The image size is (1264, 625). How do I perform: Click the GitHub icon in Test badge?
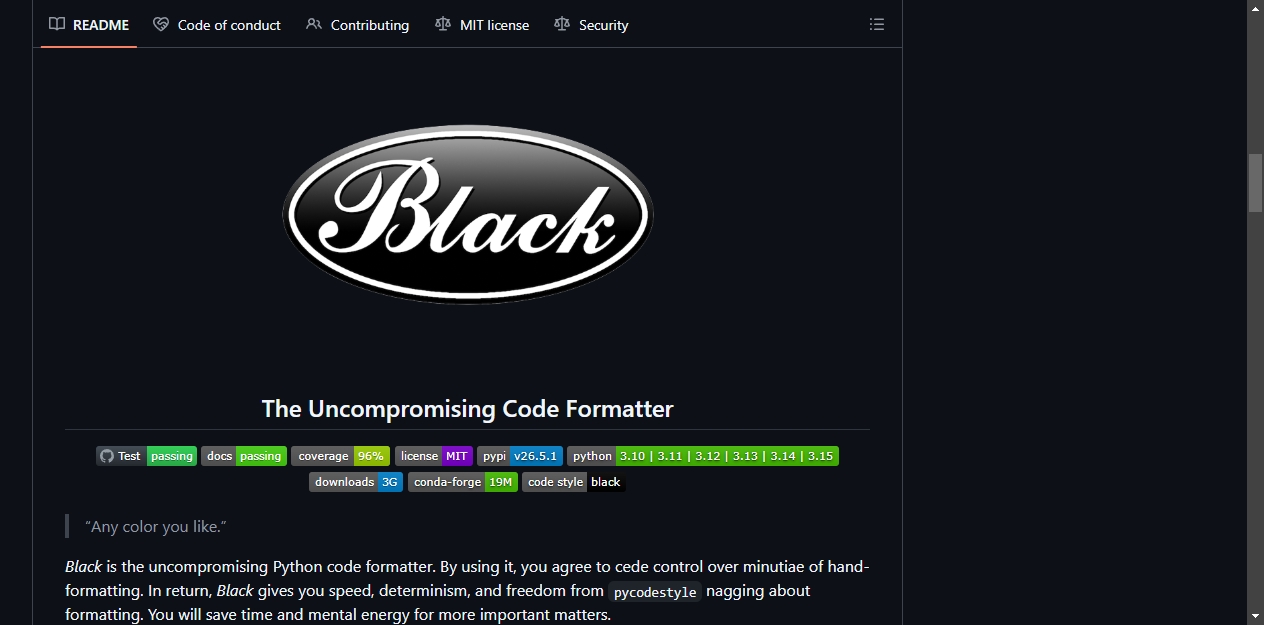[107, 456]
